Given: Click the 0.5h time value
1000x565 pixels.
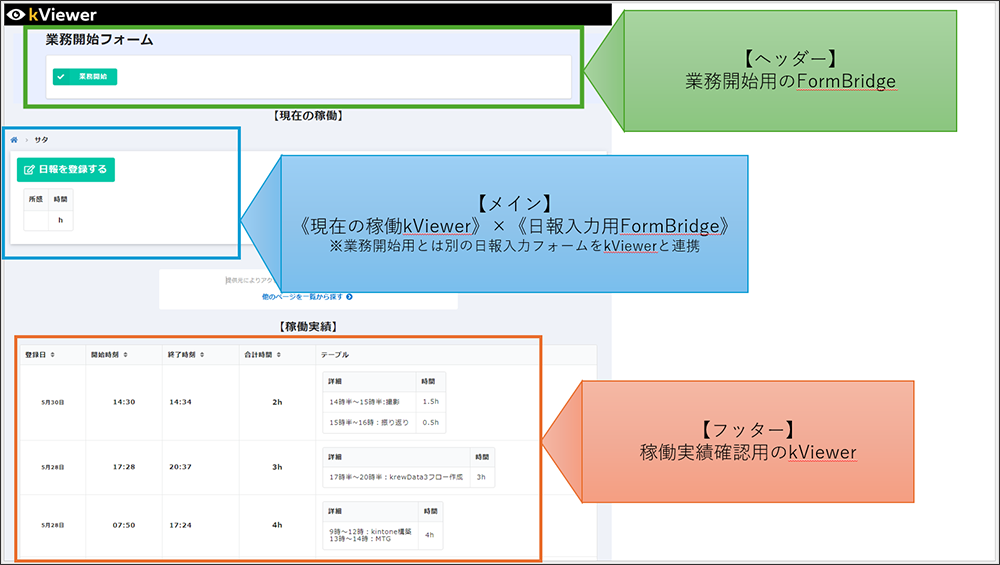Looking at the screenshot, I should click(x=430, y=422).
